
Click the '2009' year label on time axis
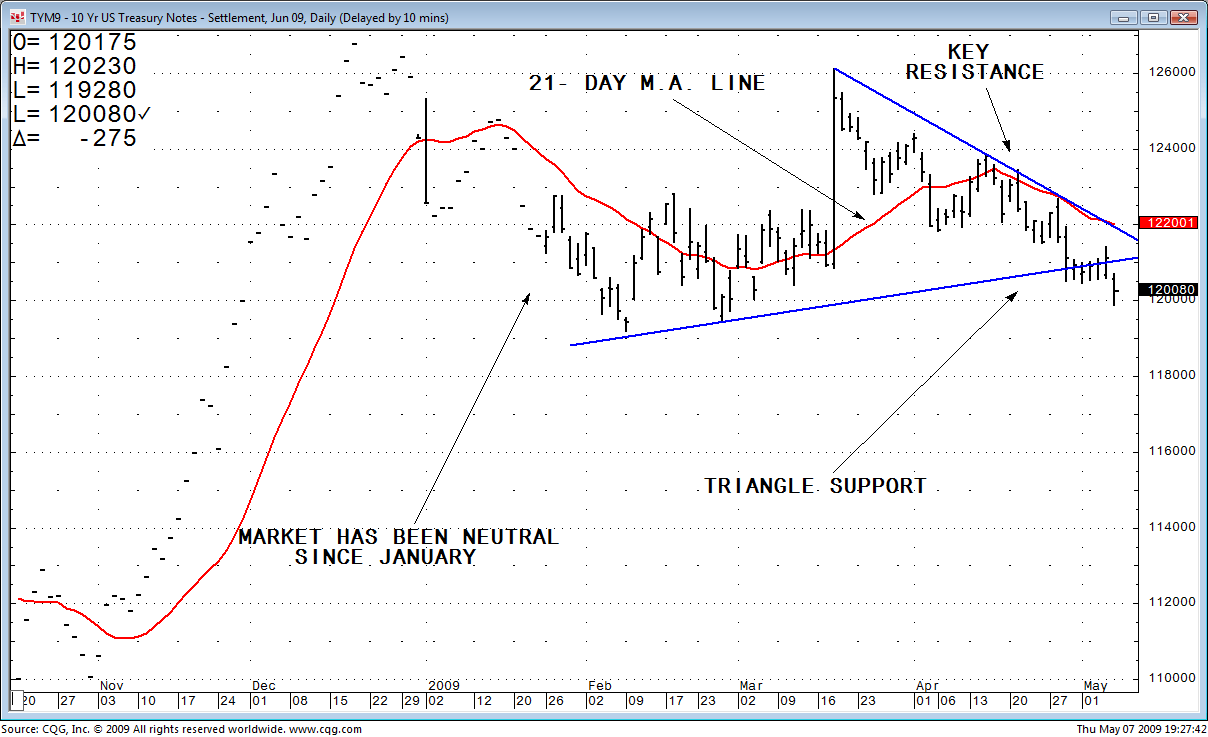pyautogui.click(x=443, y=685)
